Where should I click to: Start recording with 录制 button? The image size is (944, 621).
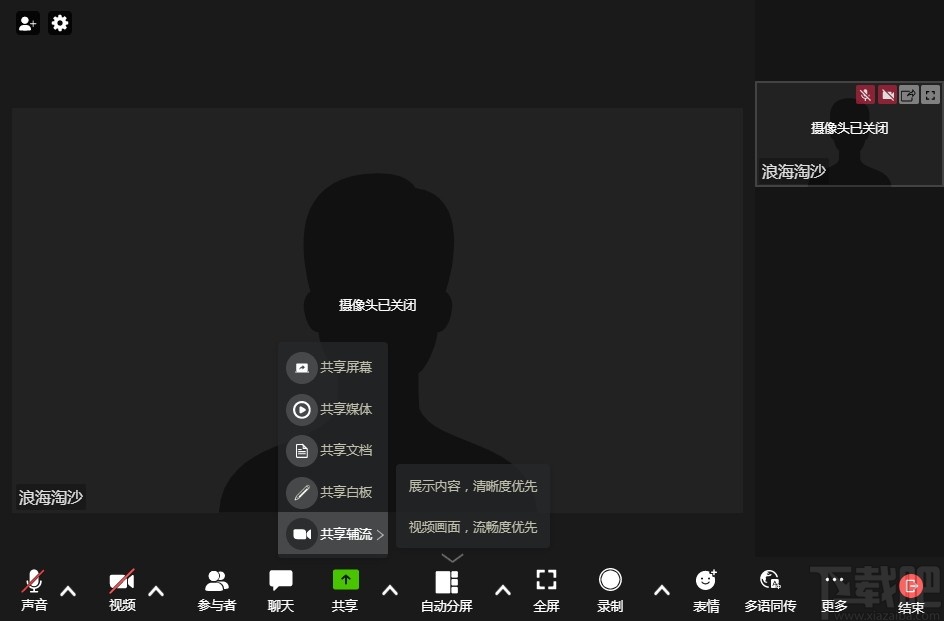610,589
